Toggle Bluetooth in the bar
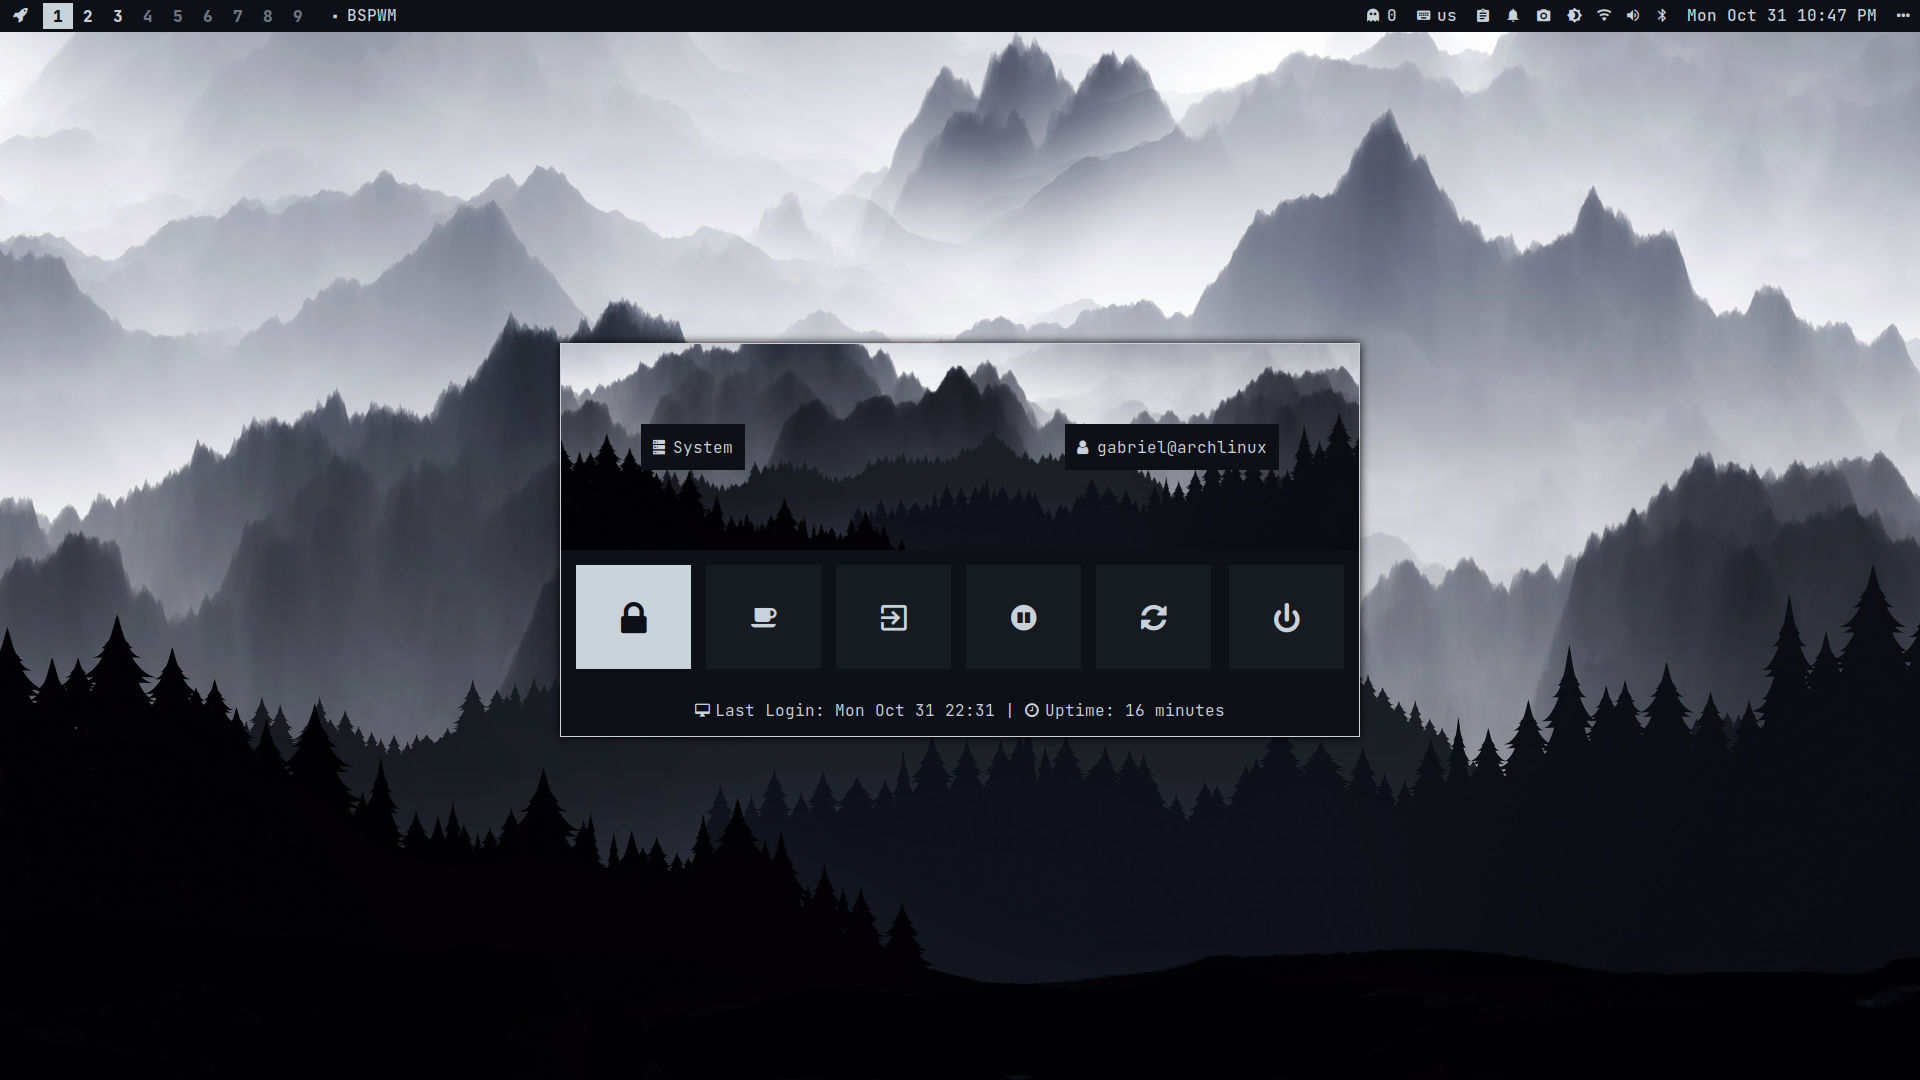This screenshot has height=1080, width=1920. [1662, 15]
